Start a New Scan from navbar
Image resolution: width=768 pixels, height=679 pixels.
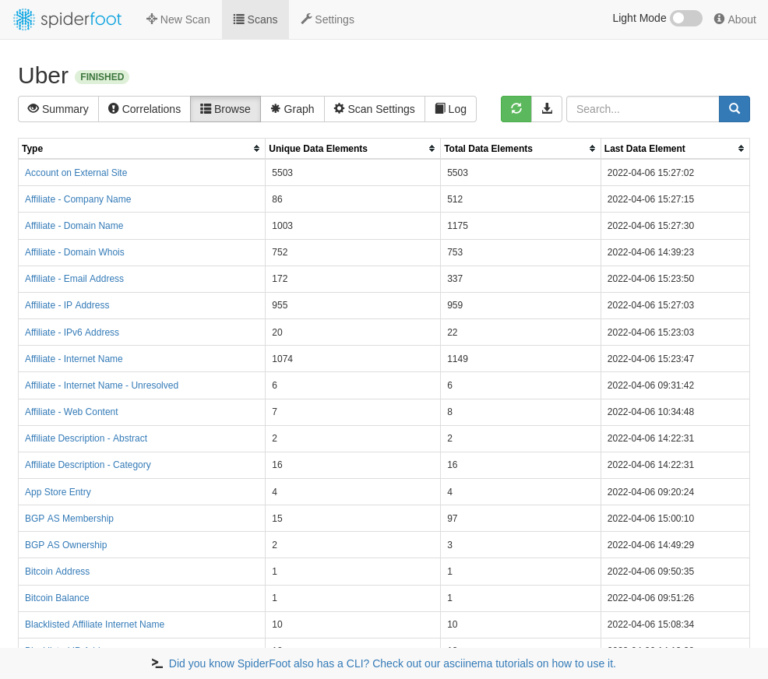click(x=178, y=20)
